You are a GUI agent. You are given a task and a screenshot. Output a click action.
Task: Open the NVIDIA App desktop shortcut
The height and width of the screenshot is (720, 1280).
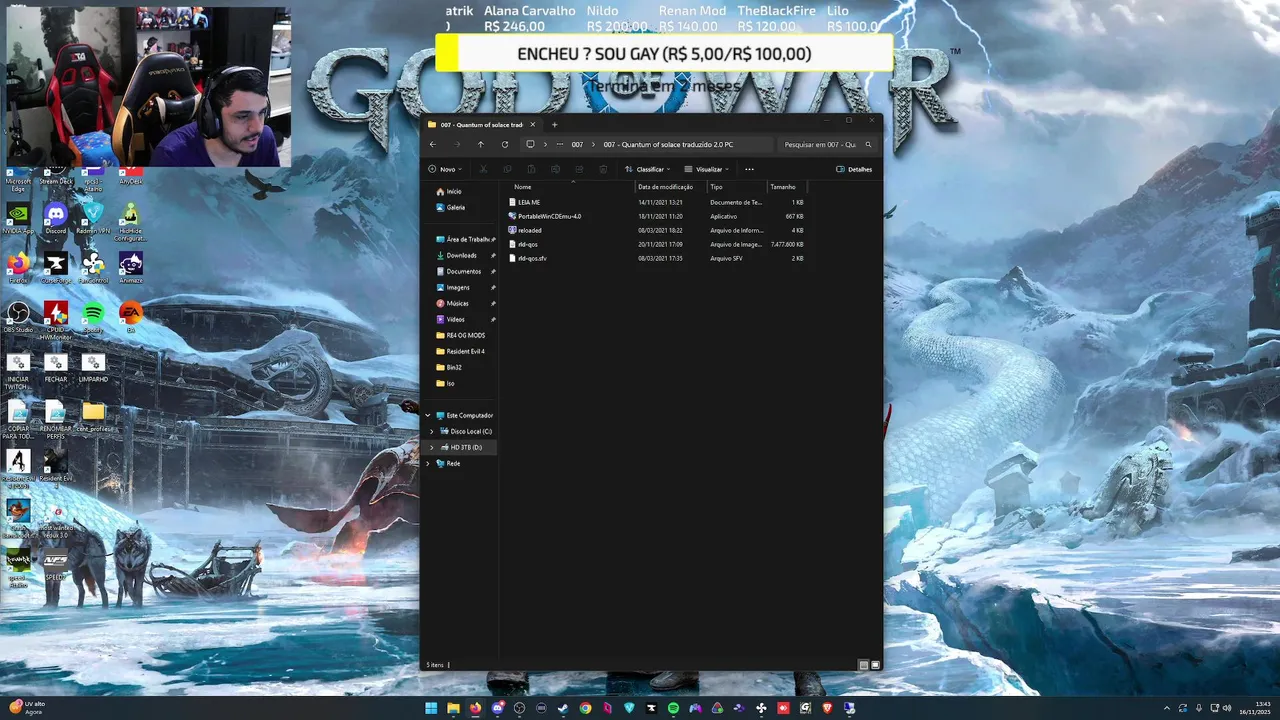coord(18,218)
